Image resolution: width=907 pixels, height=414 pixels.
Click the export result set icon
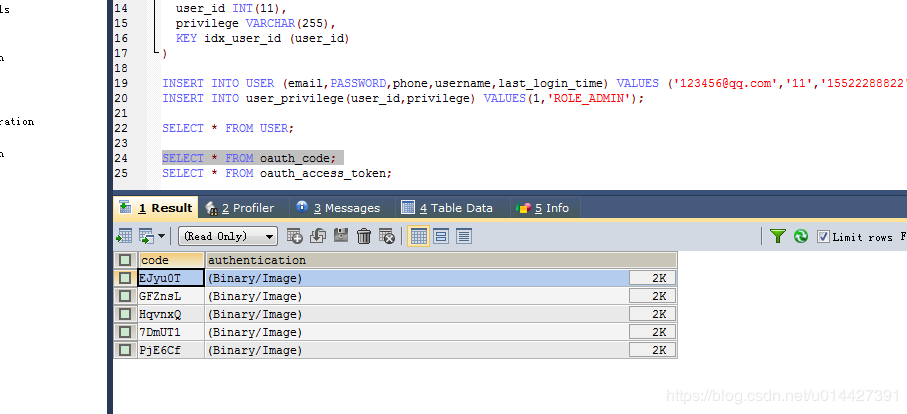[124, 236]
